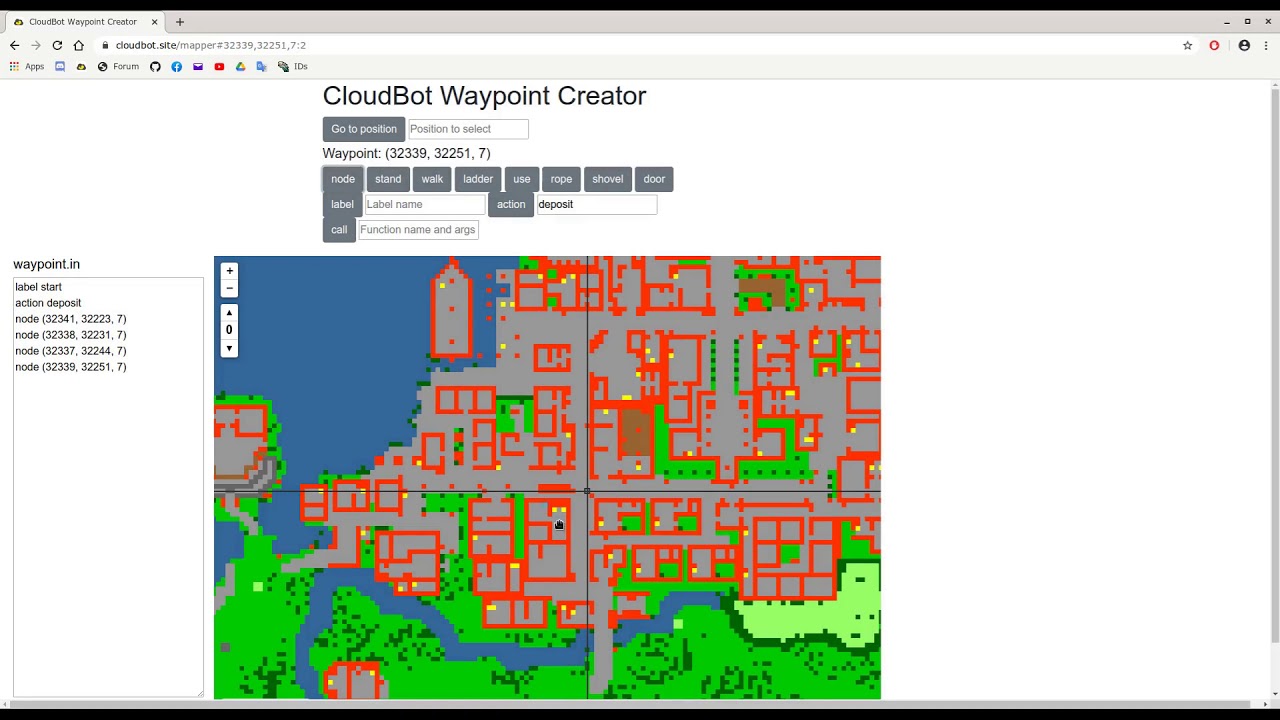Viewport: 1280px width, 720px height.
Task: Go down one floor with down arrow
Action: click(x=229, y=348)
